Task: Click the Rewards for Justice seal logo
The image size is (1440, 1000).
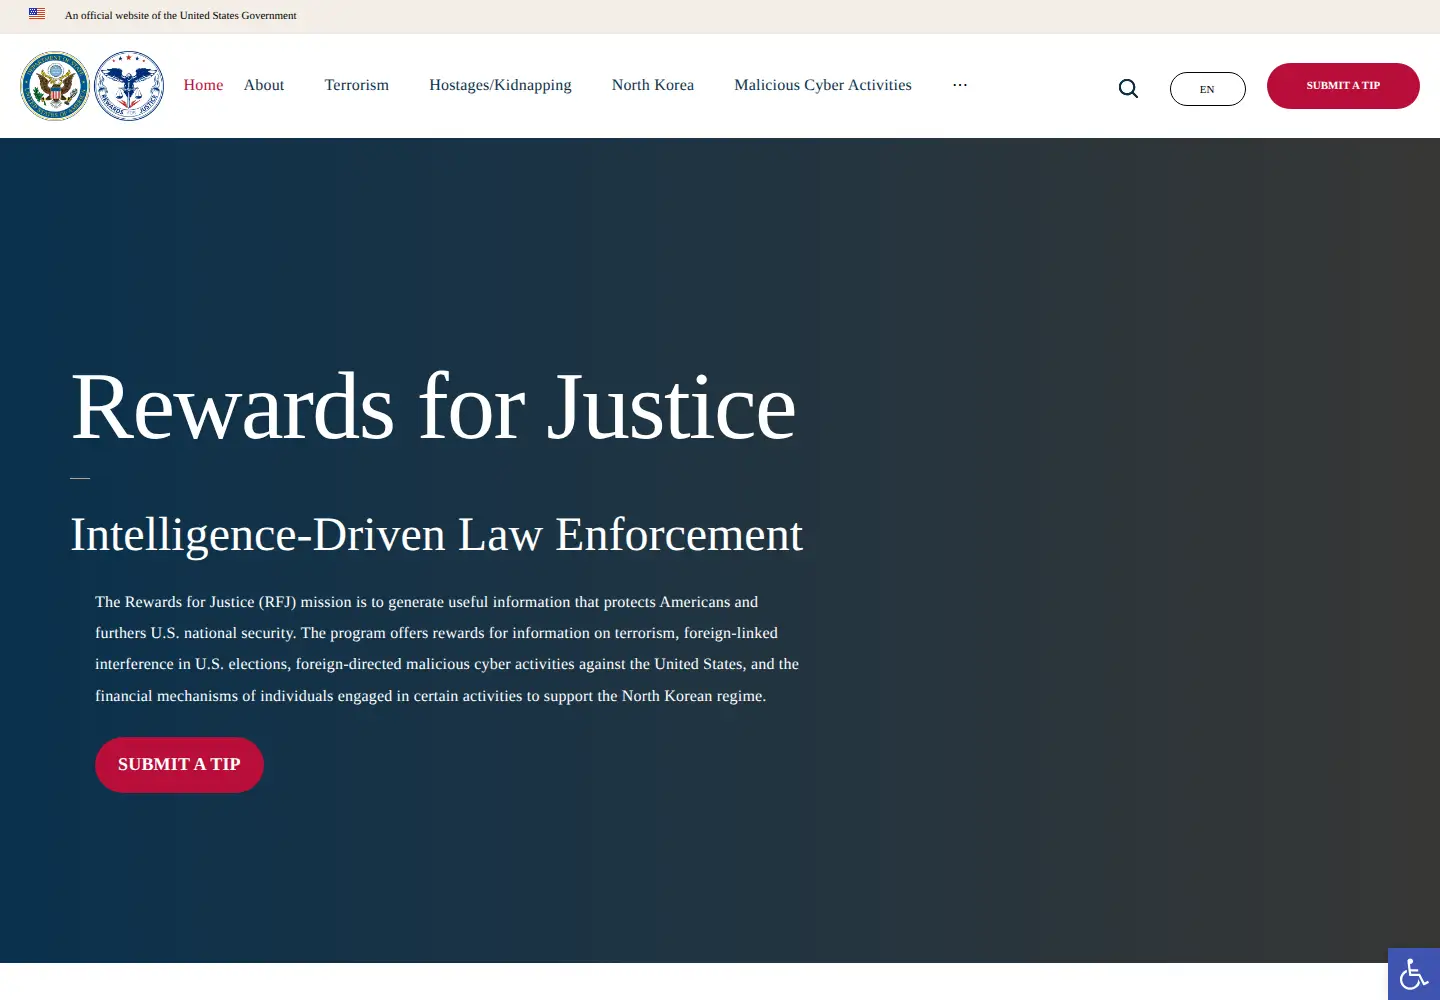Action: 129,86
